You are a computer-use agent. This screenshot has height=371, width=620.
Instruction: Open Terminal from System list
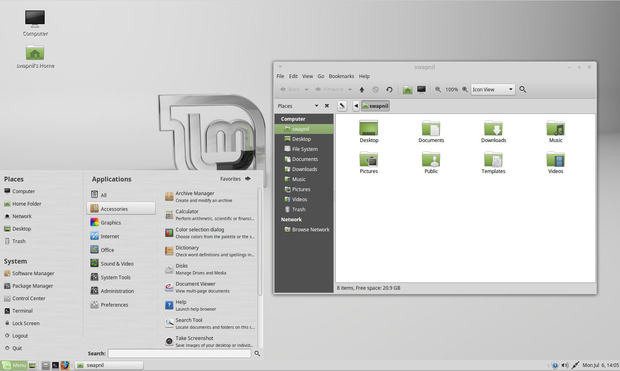[18, 311]
